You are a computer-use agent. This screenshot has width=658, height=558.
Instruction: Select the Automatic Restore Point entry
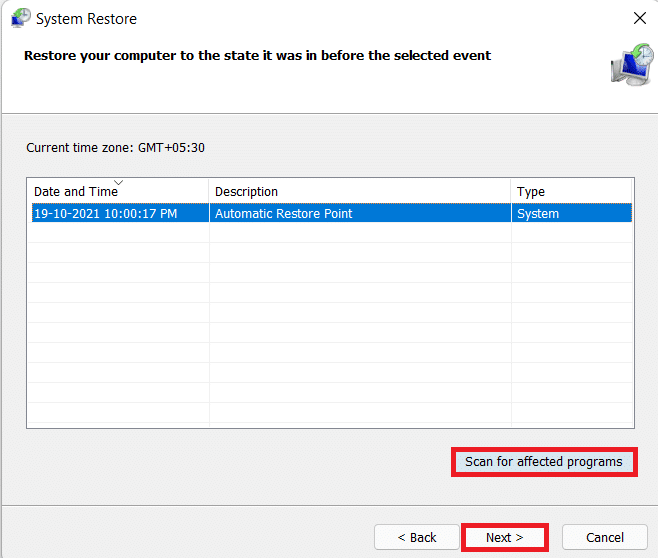click(283, 213)
